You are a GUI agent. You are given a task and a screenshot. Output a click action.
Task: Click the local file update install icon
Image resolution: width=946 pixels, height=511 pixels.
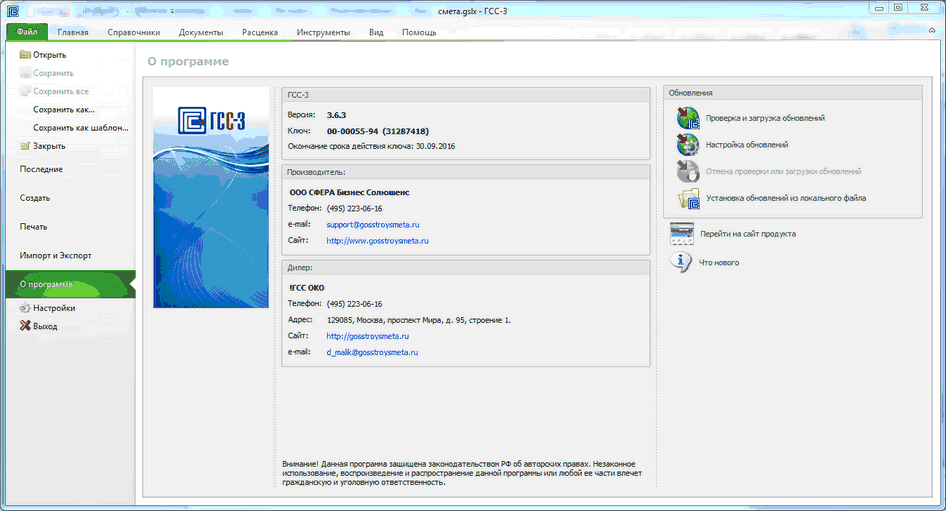[x=688, y=198]
